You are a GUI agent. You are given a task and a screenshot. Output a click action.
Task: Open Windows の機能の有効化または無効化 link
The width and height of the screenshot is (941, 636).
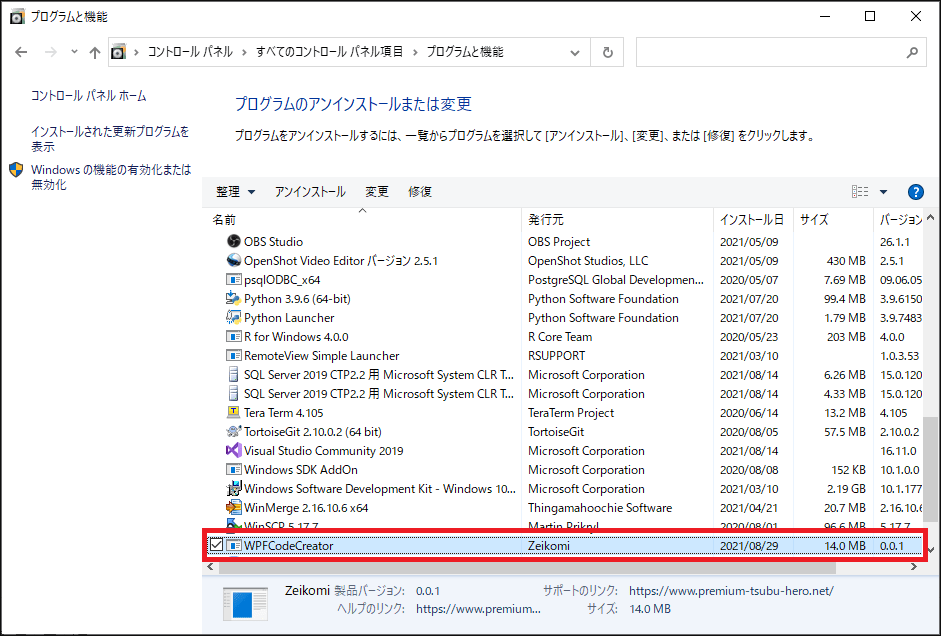tap(111, 177)
